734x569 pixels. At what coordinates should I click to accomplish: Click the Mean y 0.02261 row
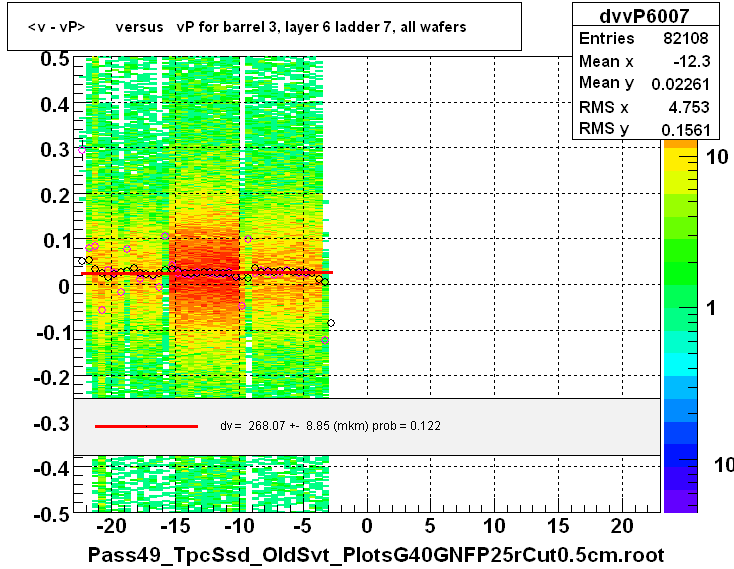pos(644,83)
